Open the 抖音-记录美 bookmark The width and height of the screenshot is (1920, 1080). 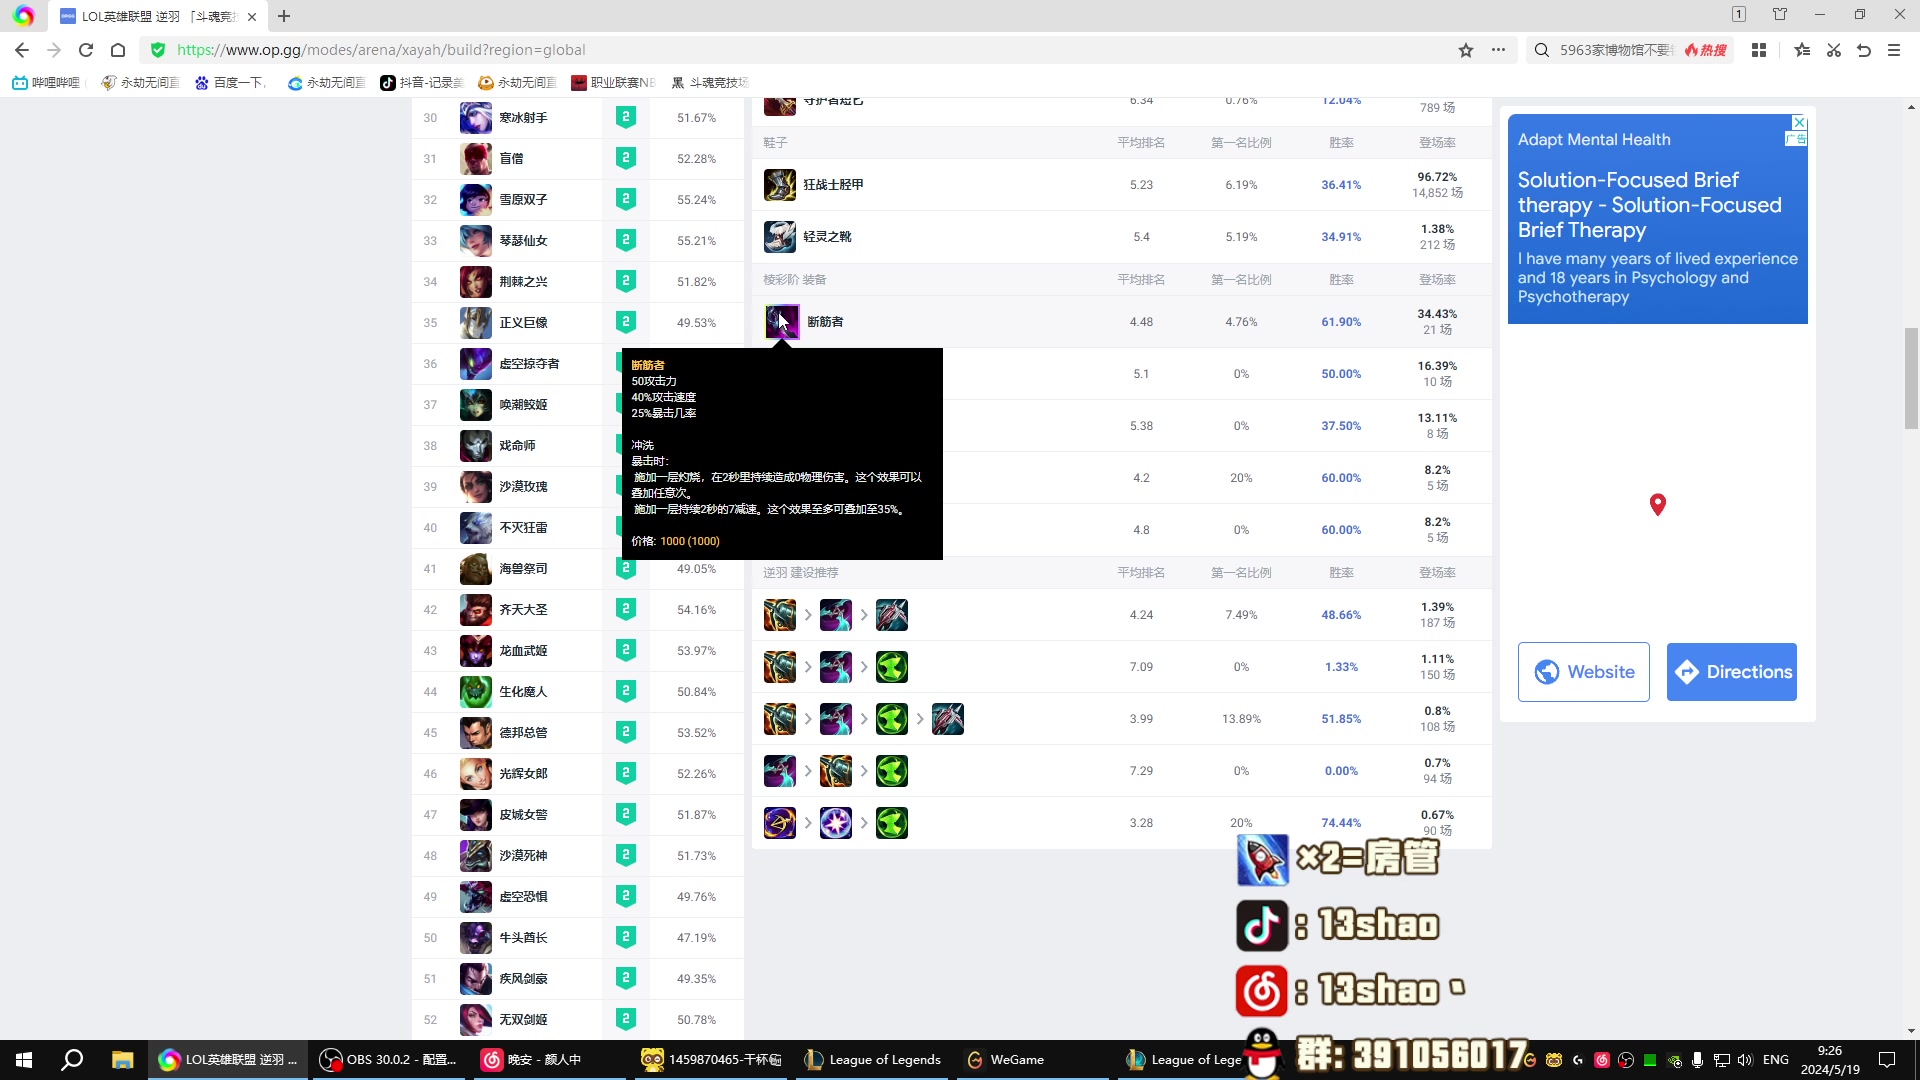422,83
